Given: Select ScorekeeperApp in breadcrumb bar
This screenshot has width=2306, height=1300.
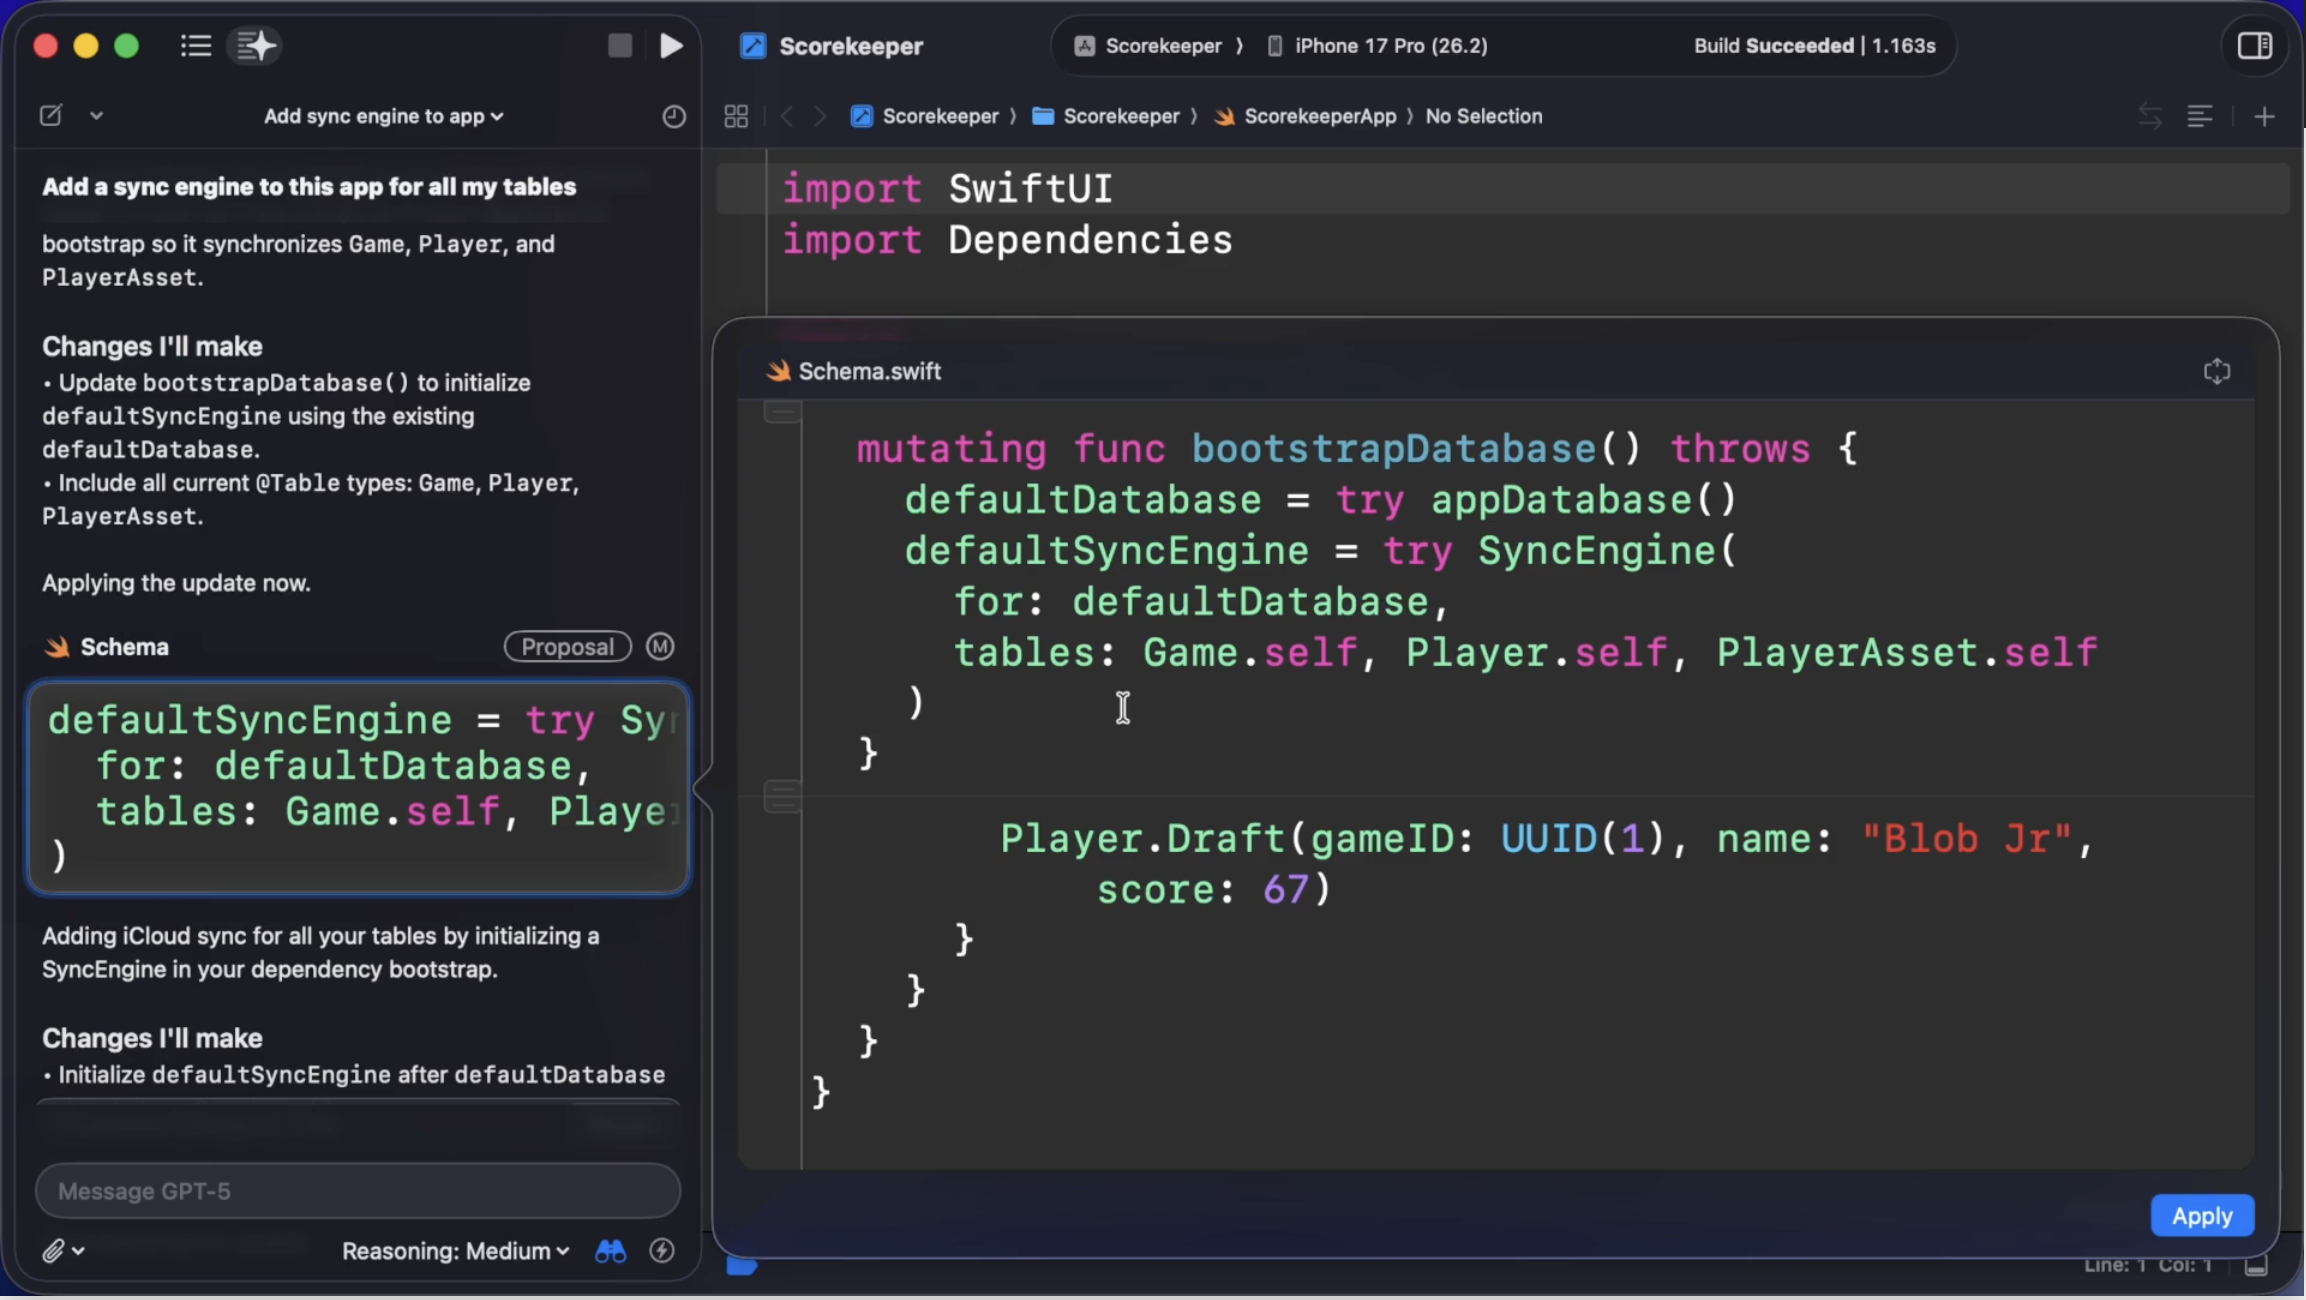Looking at the screenshot, I should click(x=1319, y=116).
